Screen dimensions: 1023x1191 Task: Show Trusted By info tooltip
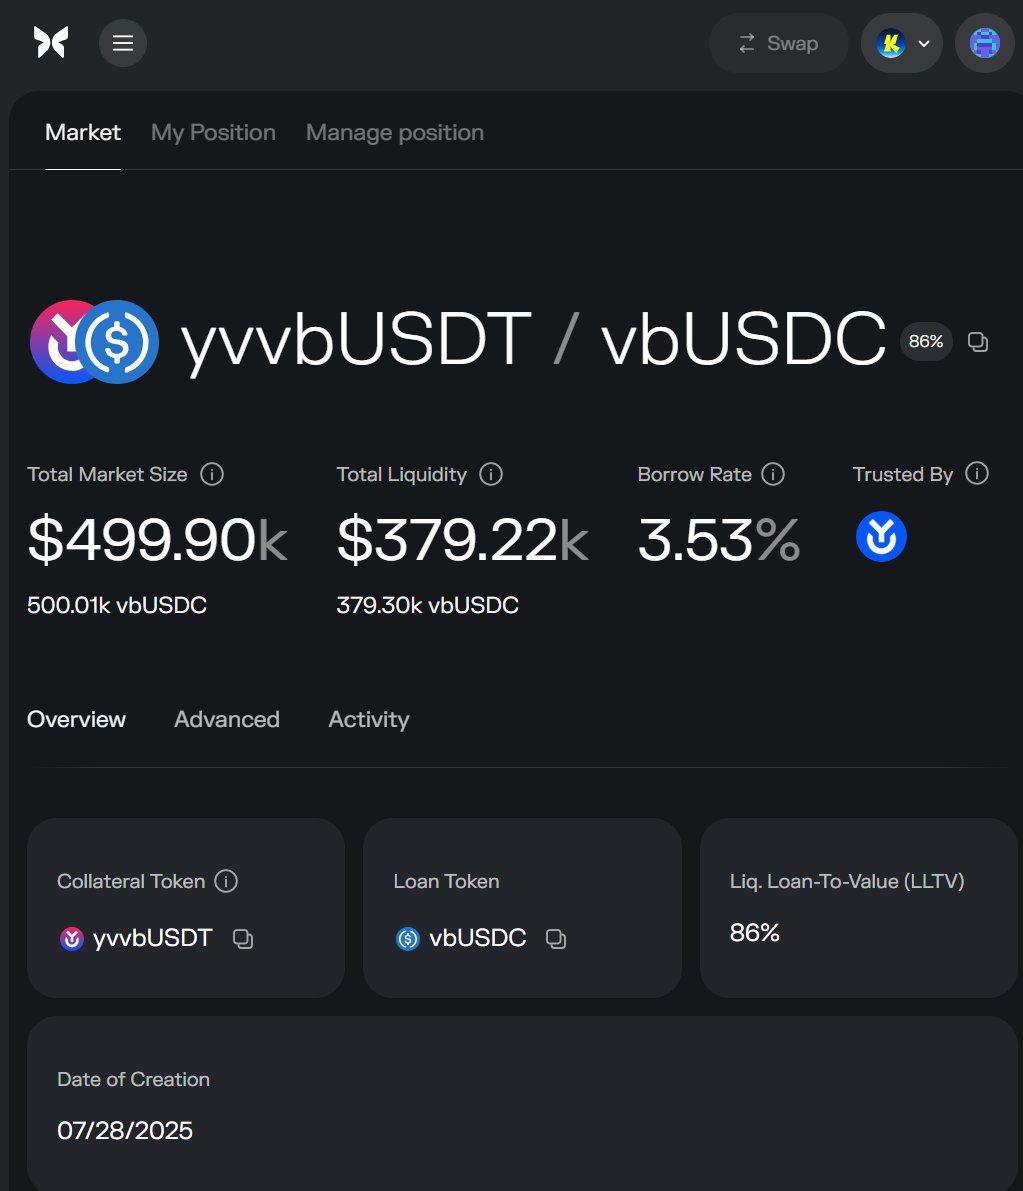coord(977,473)
